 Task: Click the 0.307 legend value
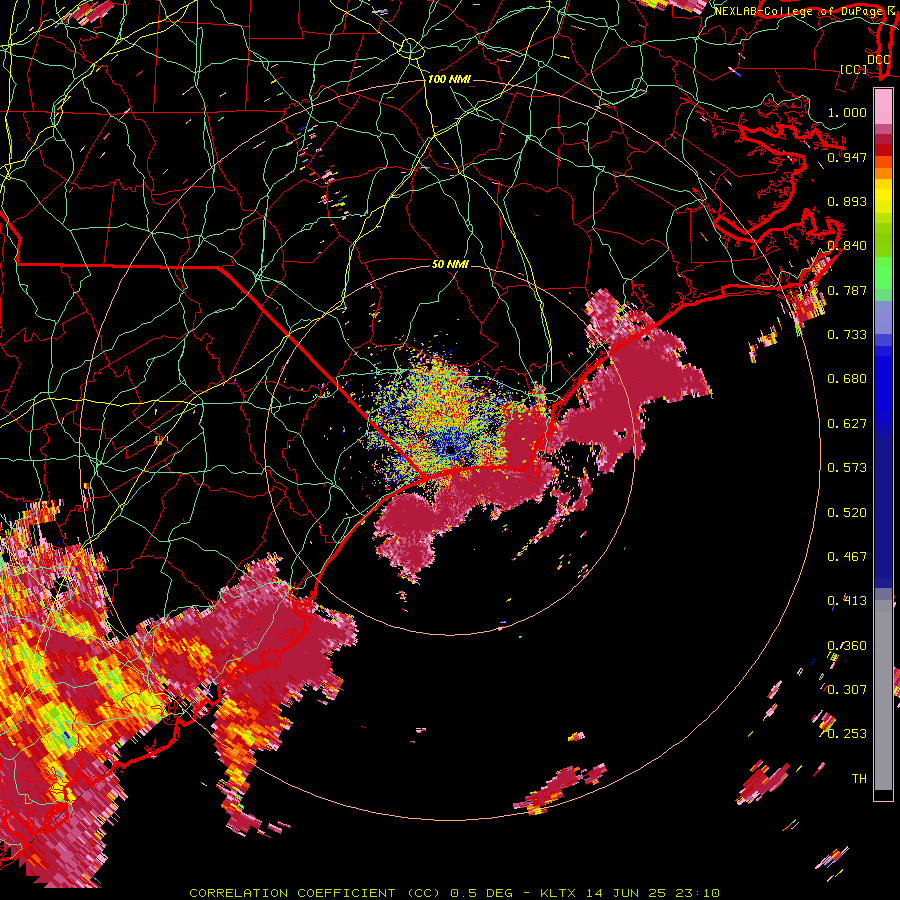[847, 689]
